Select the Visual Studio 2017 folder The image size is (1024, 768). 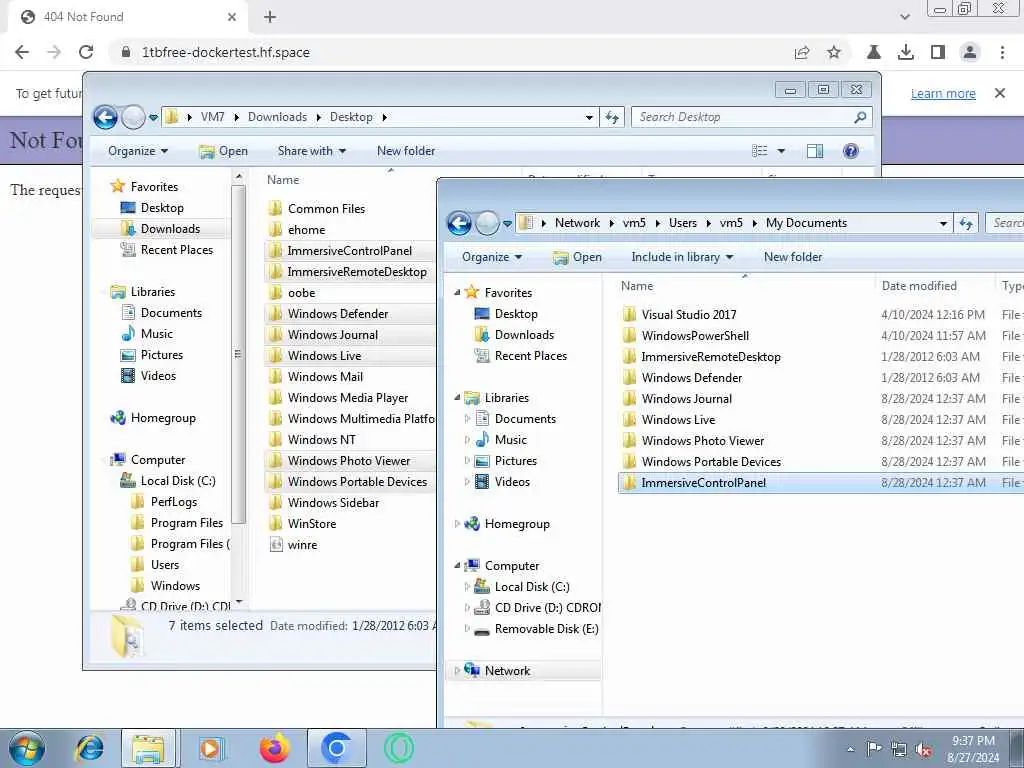coord(679,314)
